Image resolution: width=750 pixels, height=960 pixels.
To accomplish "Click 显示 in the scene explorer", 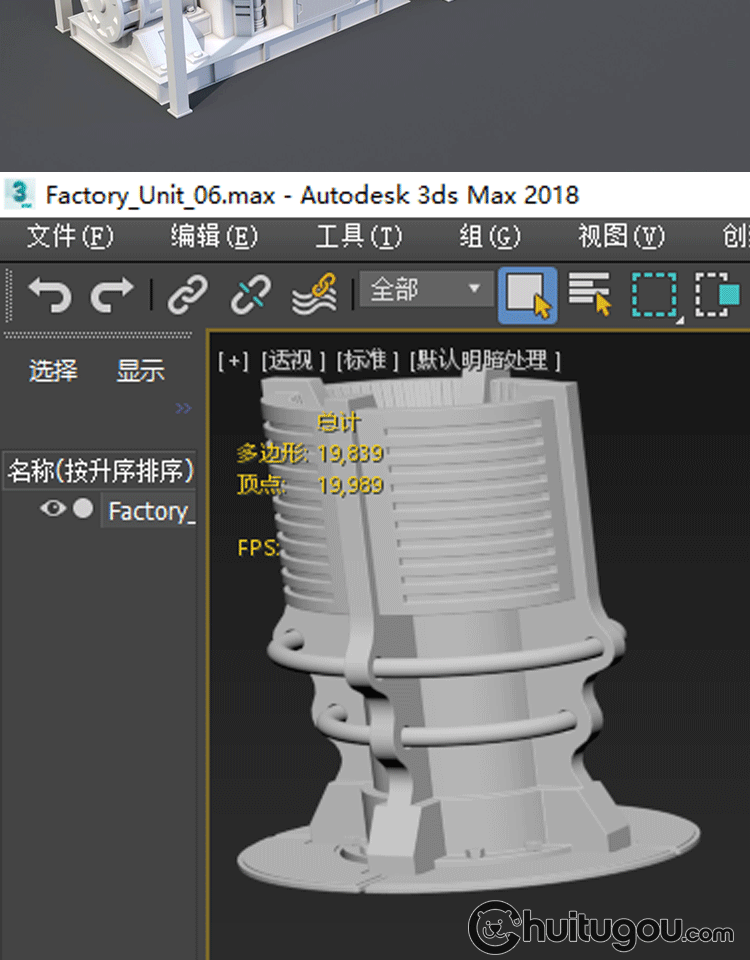I will click(140, 371).
